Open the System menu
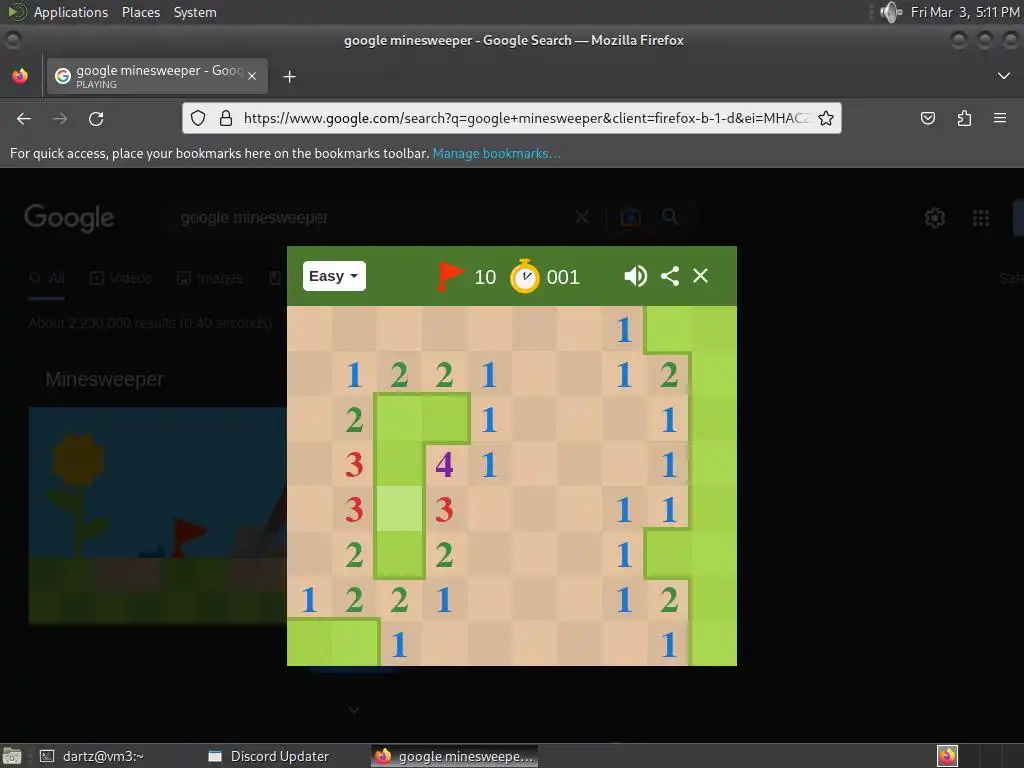Image resolution: width=1024 pixels, height=768 pixels. (195, 12)
